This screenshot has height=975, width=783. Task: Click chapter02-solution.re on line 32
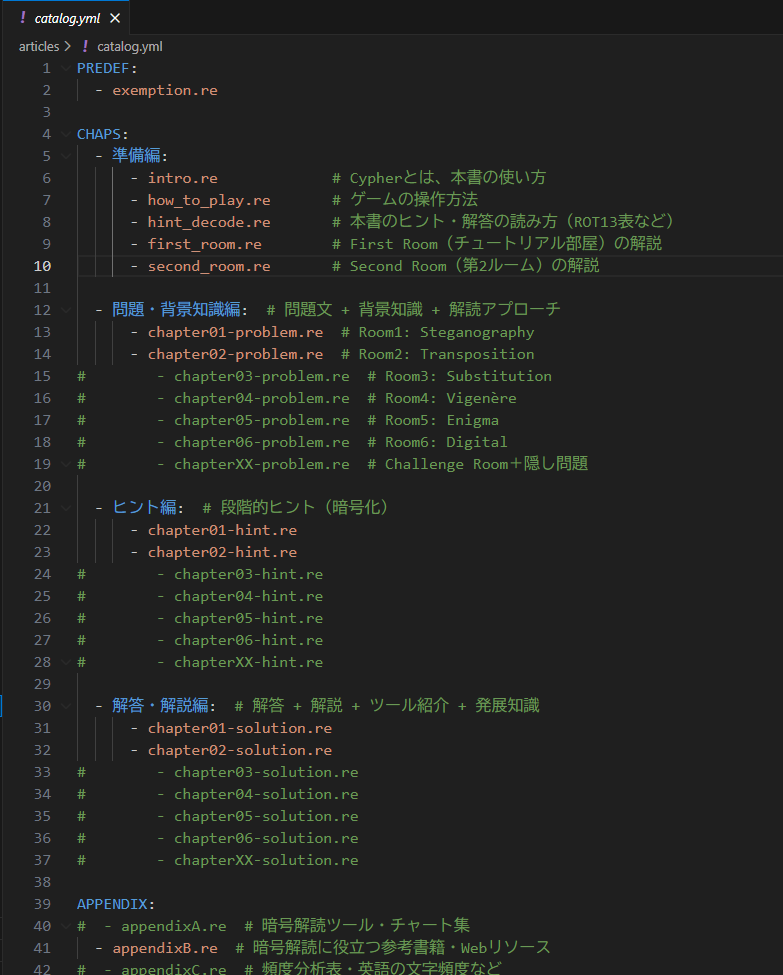pos(239,750)
